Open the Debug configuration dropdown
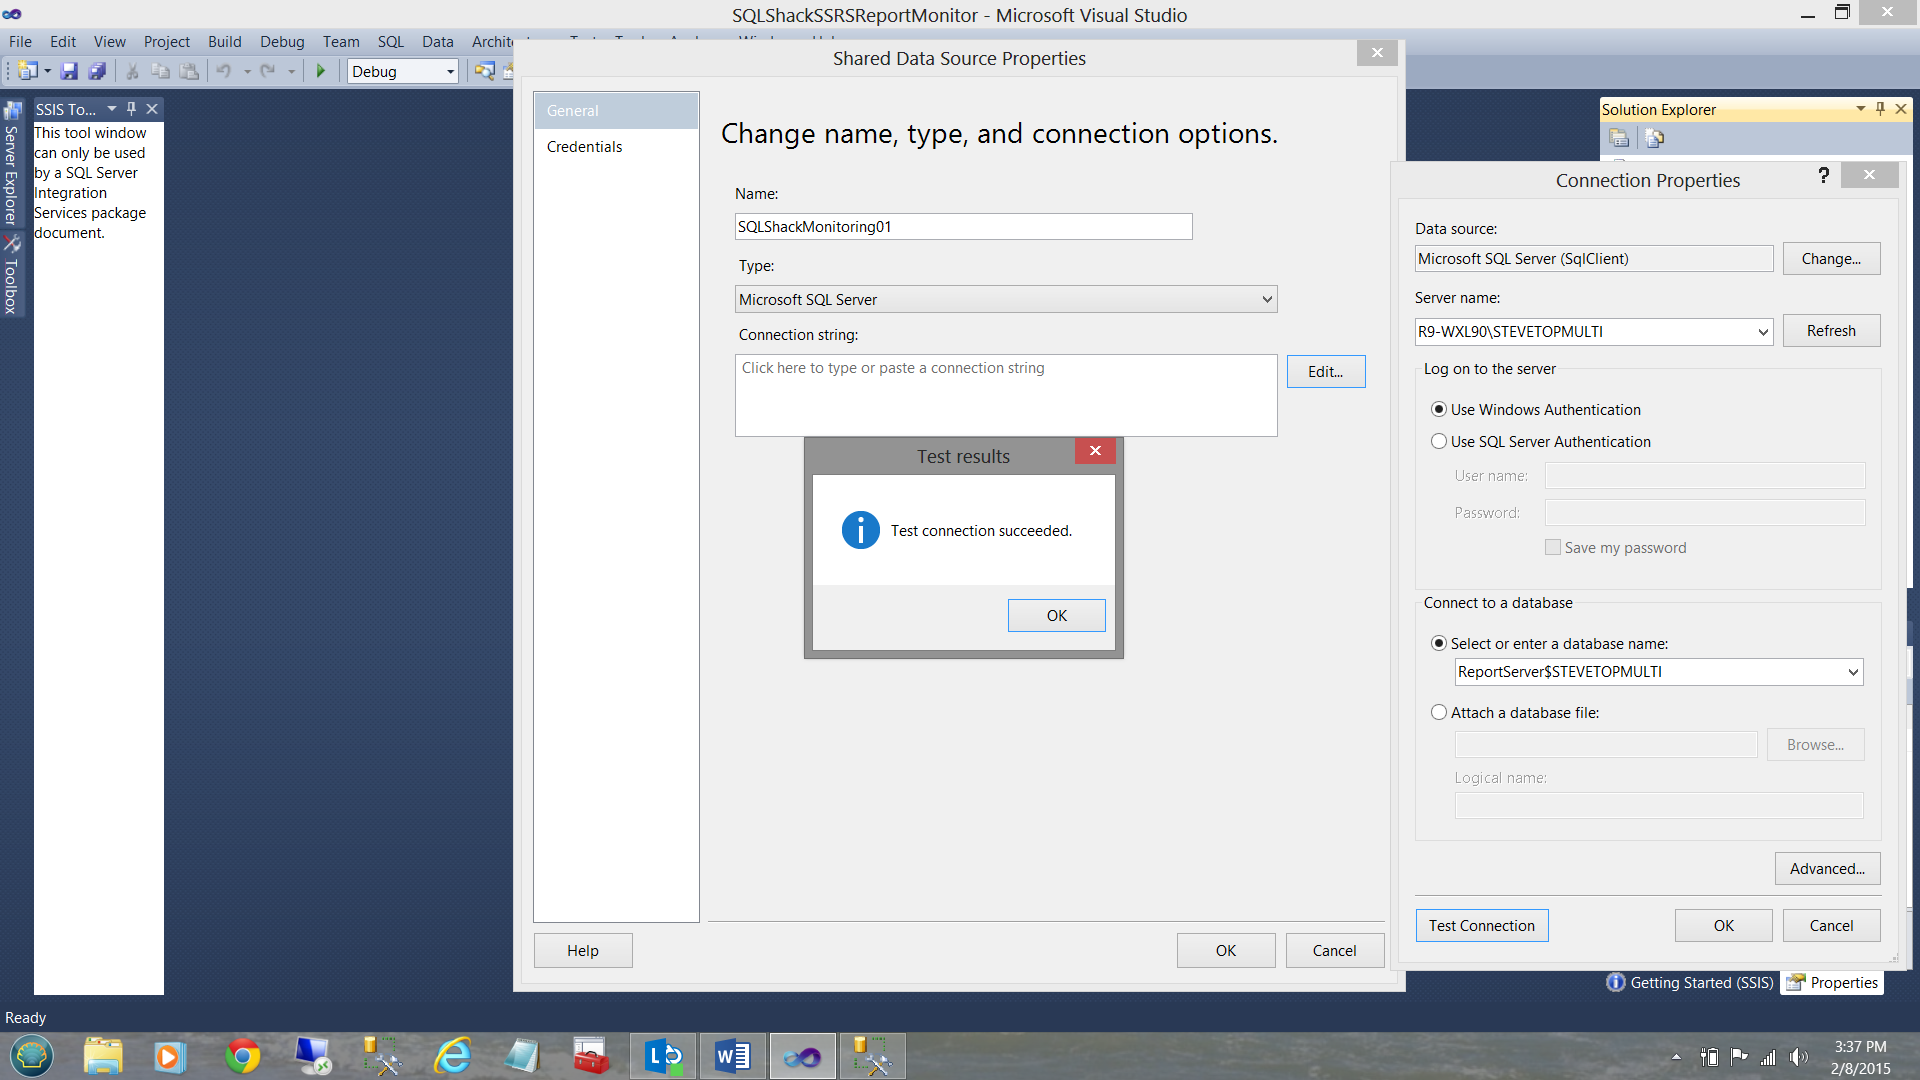Screen dimensions: 1920x1080 point(450,71)
